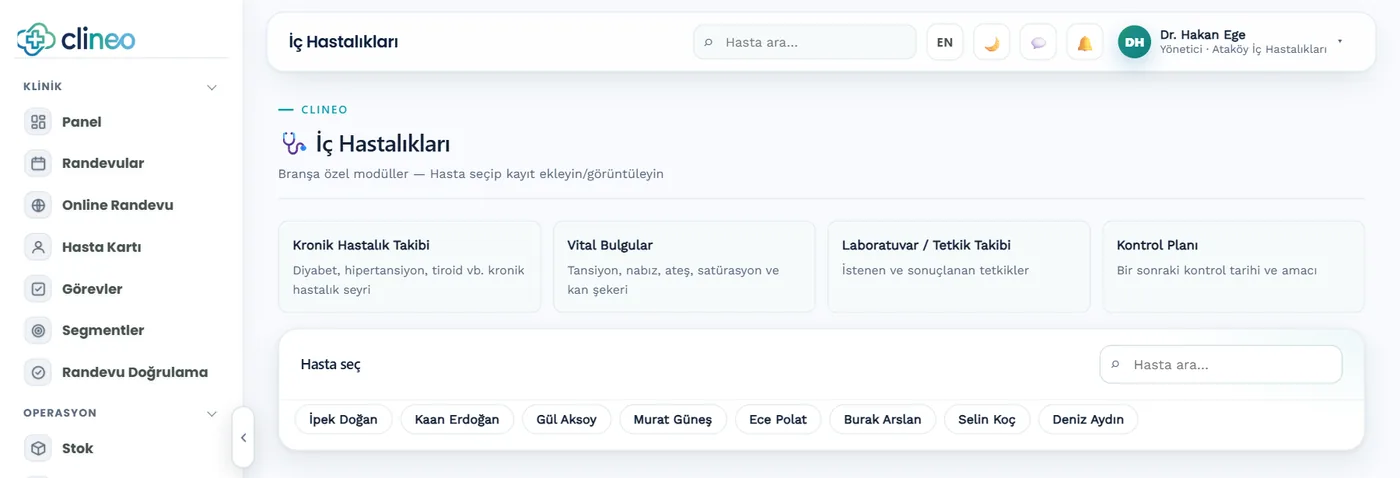Open the Vital Bulgular module card
Image resolution: width=1400 pixels, height=478 pixels.
pyautogui.click(x=684, y=267)
